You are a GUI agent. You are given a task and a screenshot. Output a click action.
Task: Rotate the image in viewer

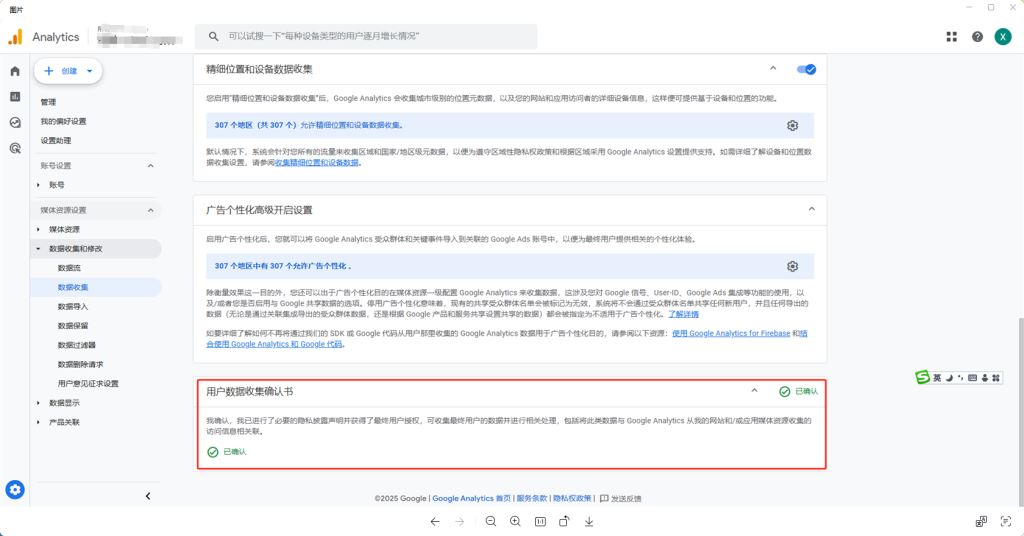coord(564,522)
